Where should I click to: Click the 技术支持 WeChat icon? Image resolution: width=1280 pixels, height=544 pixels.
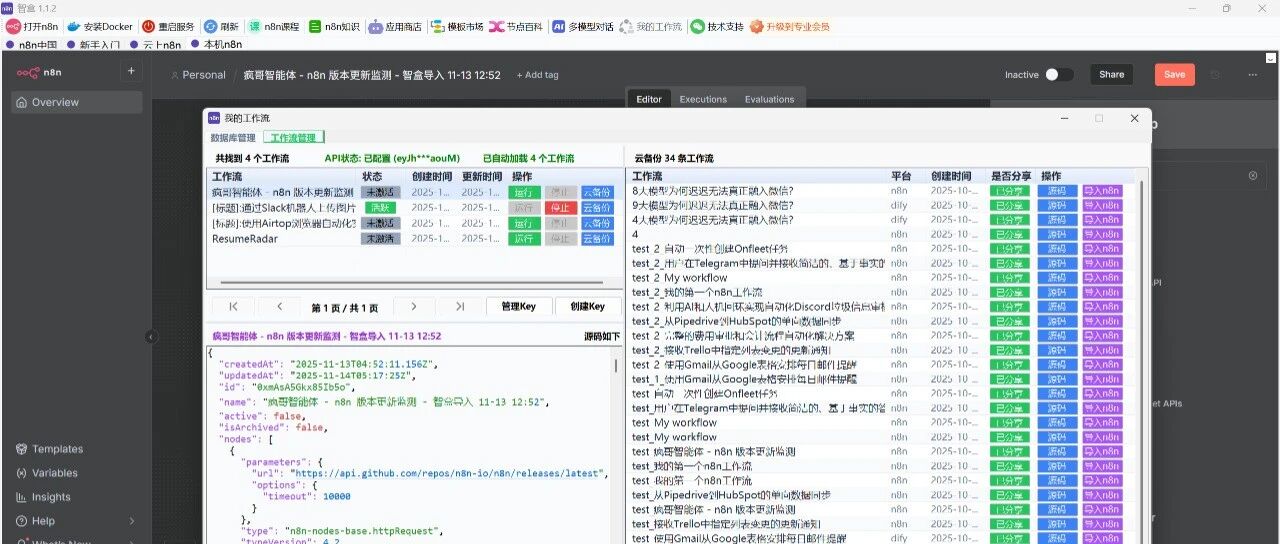[696, 27]
